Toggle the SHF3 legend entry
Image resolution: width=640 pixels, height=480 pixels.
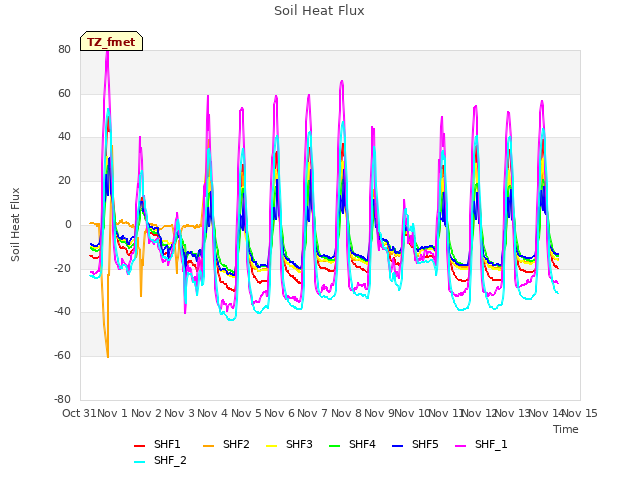pos(289,444)
